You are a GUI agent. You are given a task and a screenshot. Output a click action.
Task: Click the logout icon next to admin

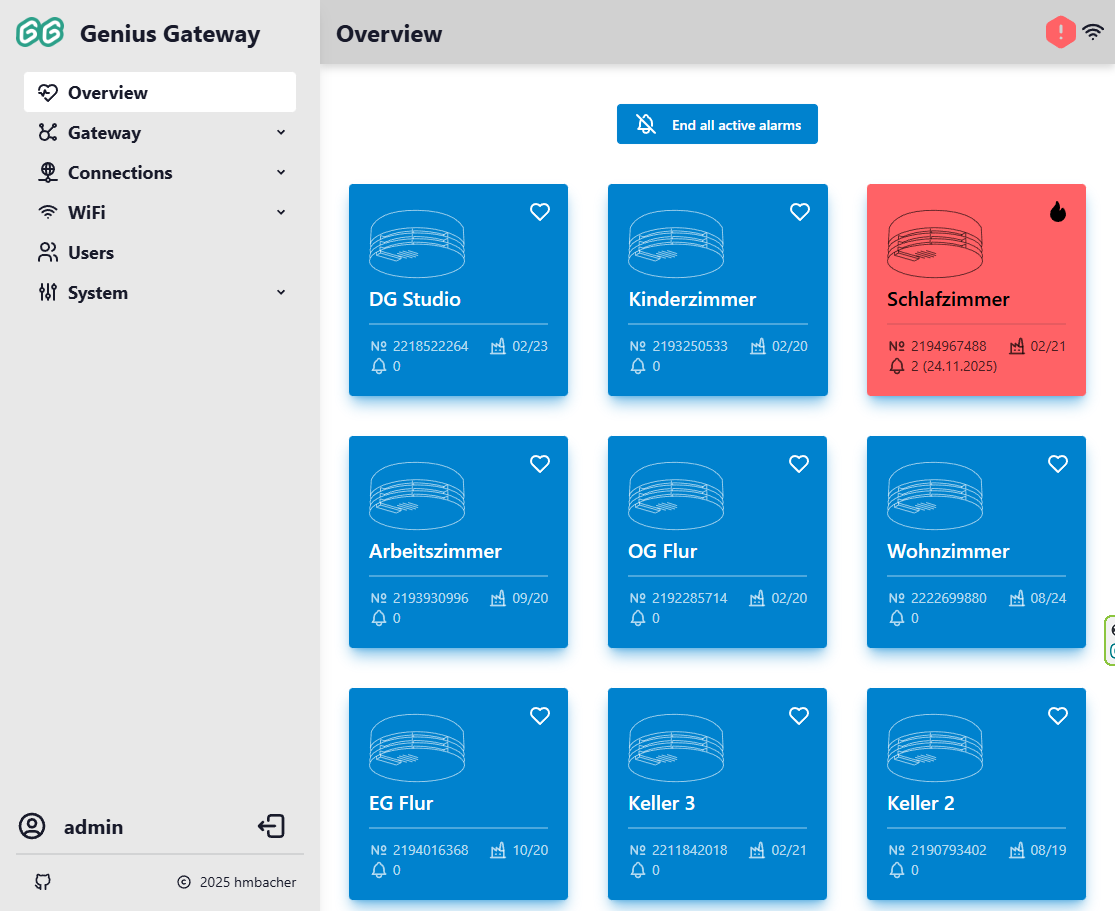[271, 826]
